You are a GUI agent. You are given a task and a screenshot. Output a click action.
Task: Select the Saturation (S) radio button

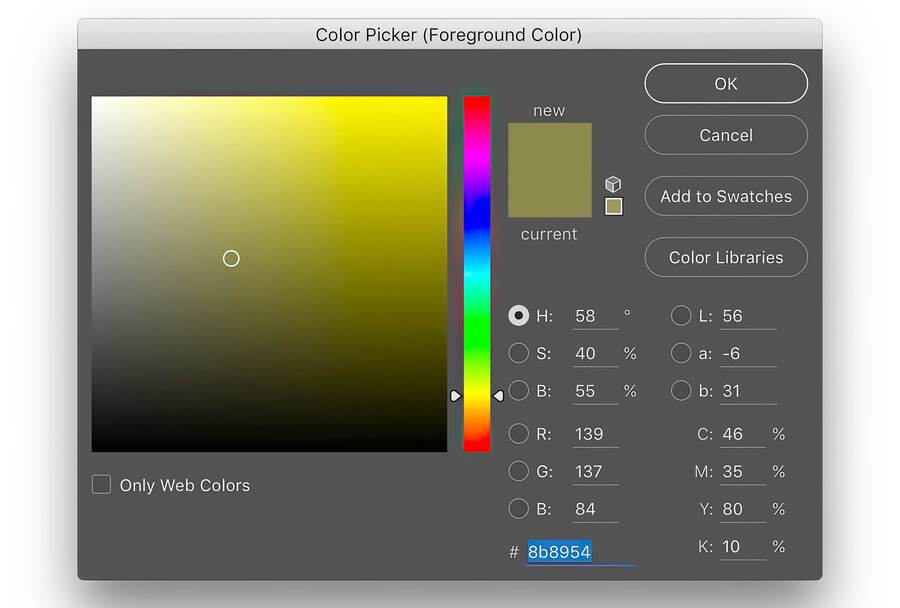518,353
